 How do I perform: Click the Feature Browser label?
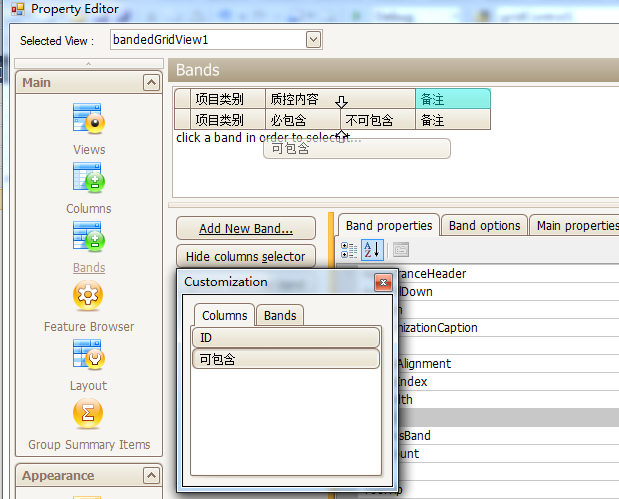89,326
